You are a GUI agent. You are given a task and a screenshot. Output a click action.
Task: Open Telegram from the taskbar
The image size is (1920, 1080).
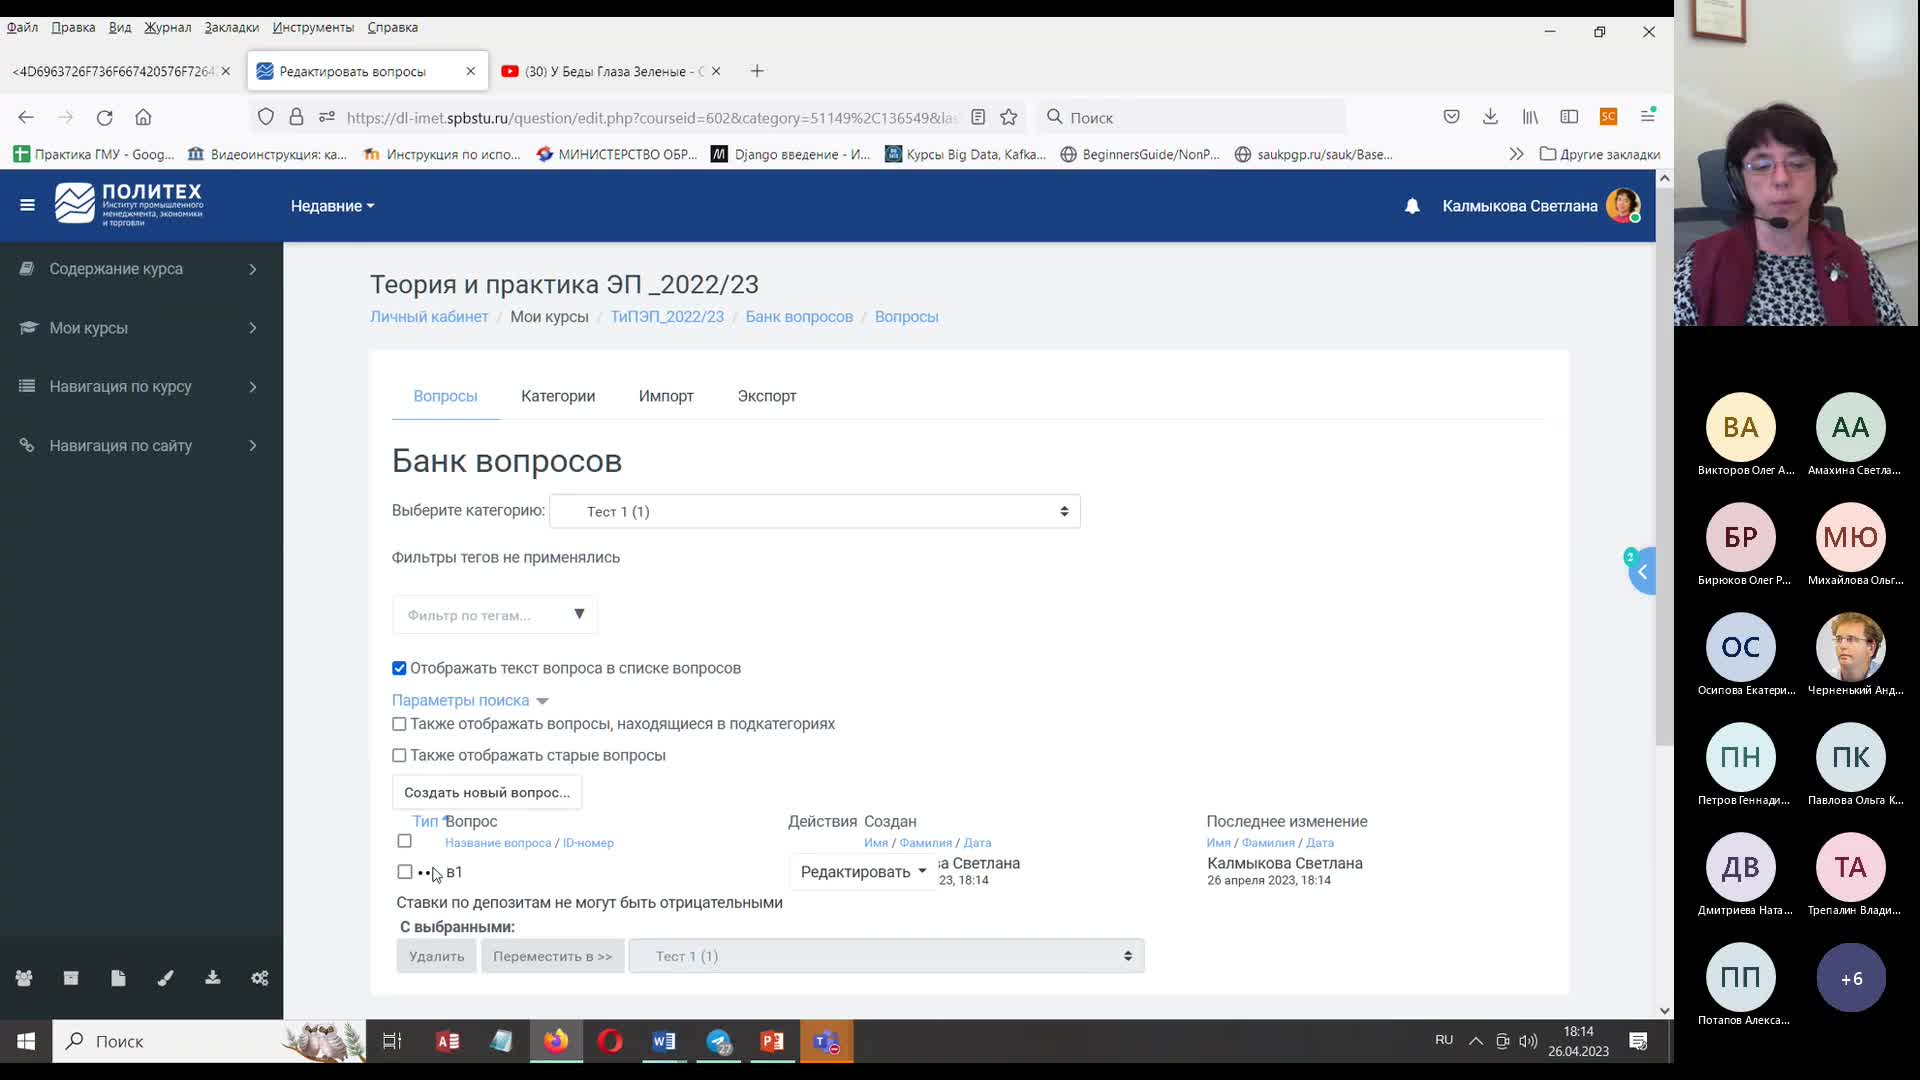[719, 1041]
